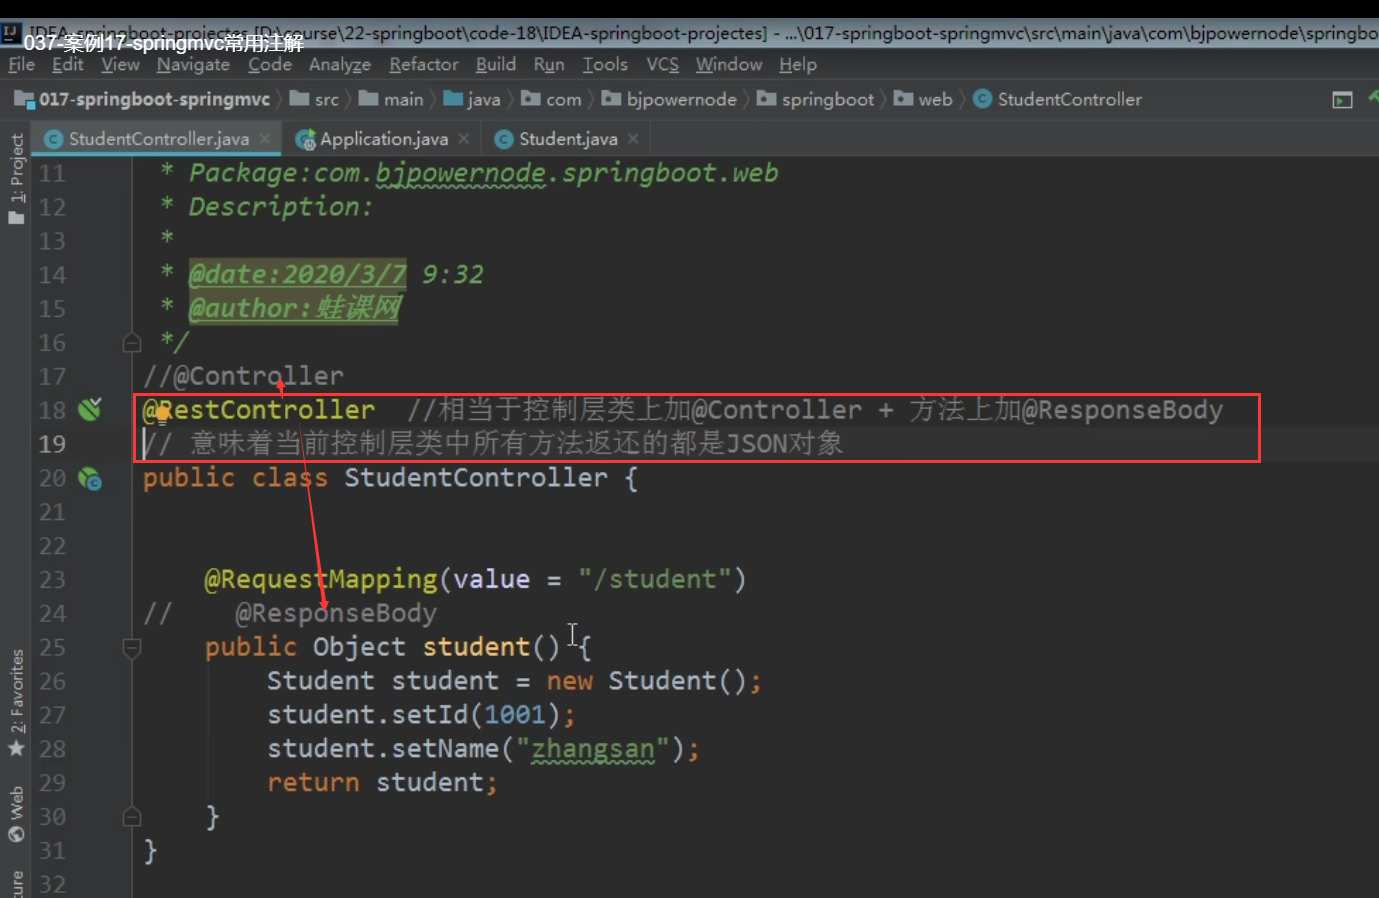Click the main breadcrumb folder
The height and width of the screenshot is (898, 1379).
(391, 99)
